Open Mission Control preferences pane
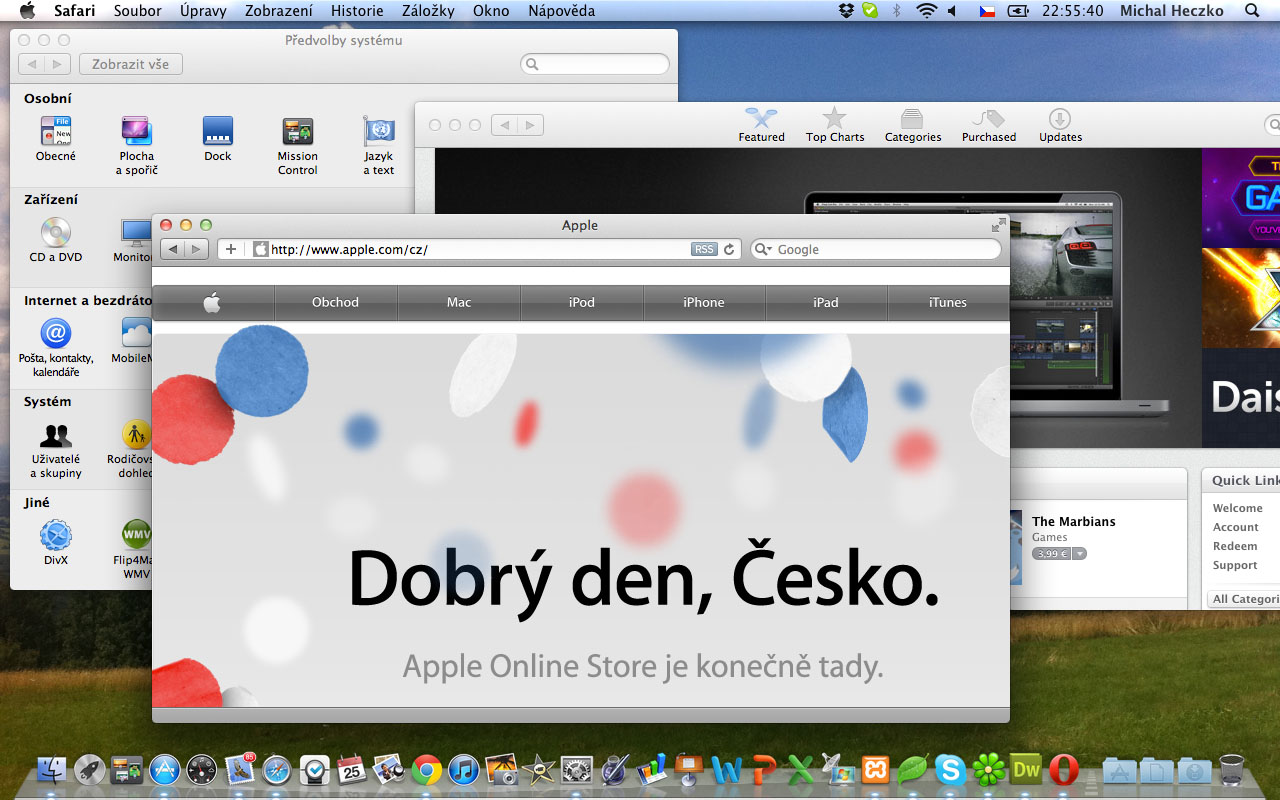 [298, 146]
